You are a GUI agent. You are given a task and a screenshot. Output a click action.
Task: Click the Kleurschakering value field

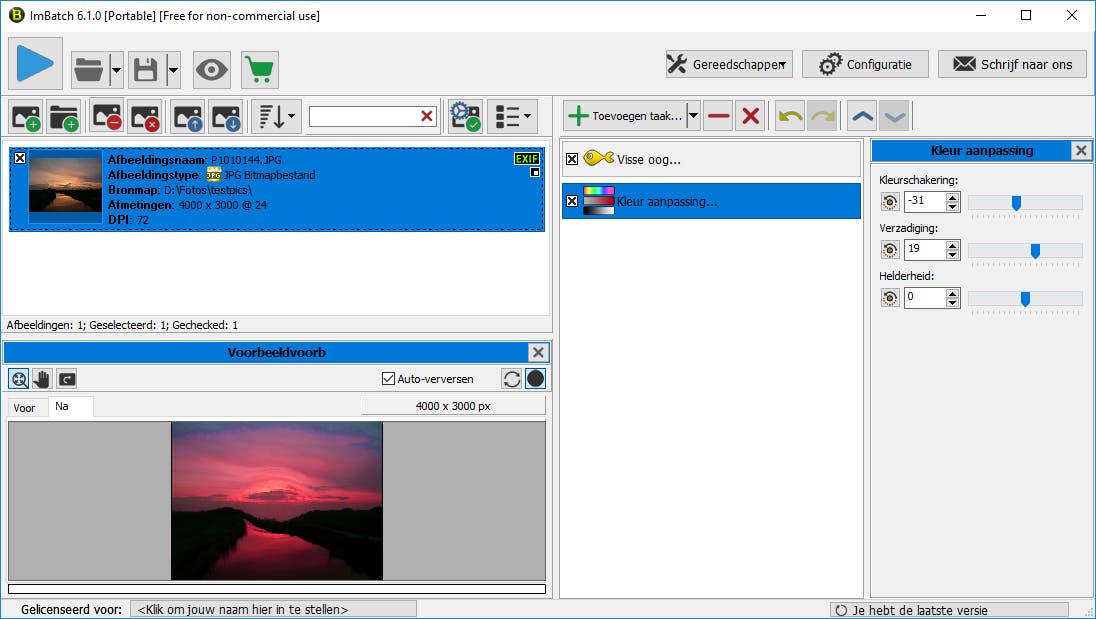924,202
